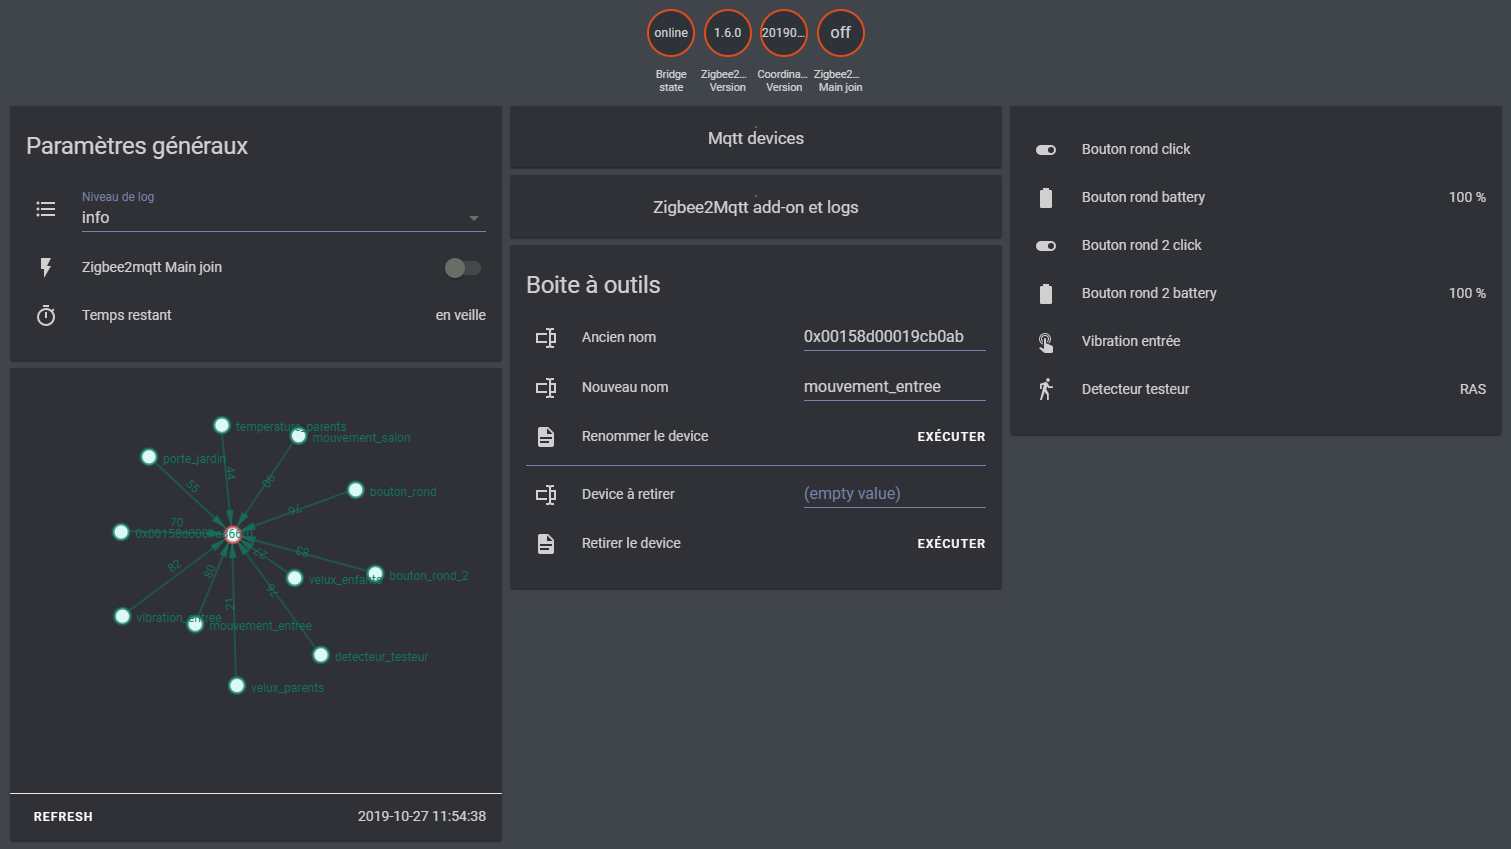Execute Renommer le device
Viewport: 1511px width, 849px height.
[x=951, y=437]
